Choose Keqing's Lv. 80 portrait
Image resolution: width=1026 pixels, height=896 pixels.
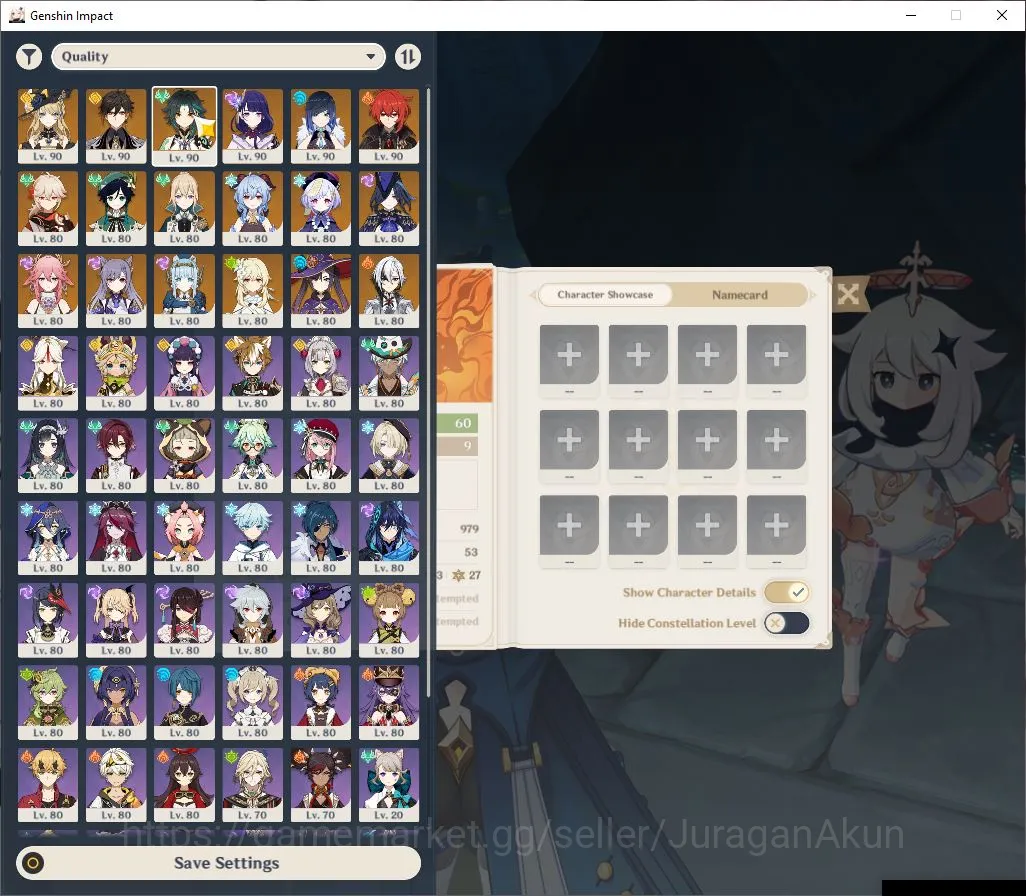tap(116, 291)
